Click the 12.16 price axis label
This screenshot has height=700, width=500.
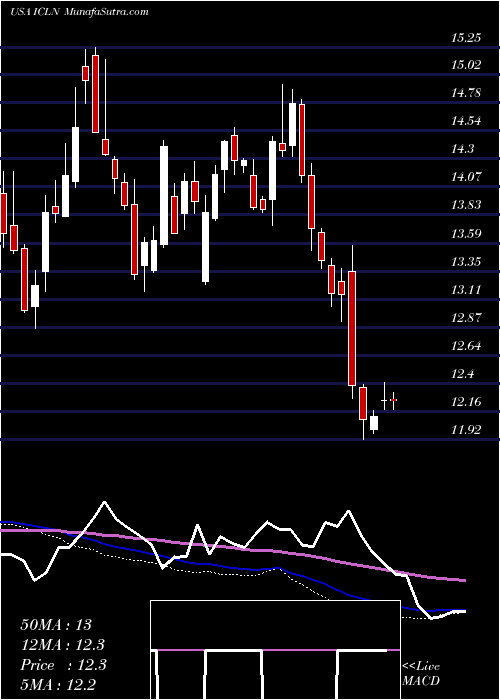coord(466,402)
